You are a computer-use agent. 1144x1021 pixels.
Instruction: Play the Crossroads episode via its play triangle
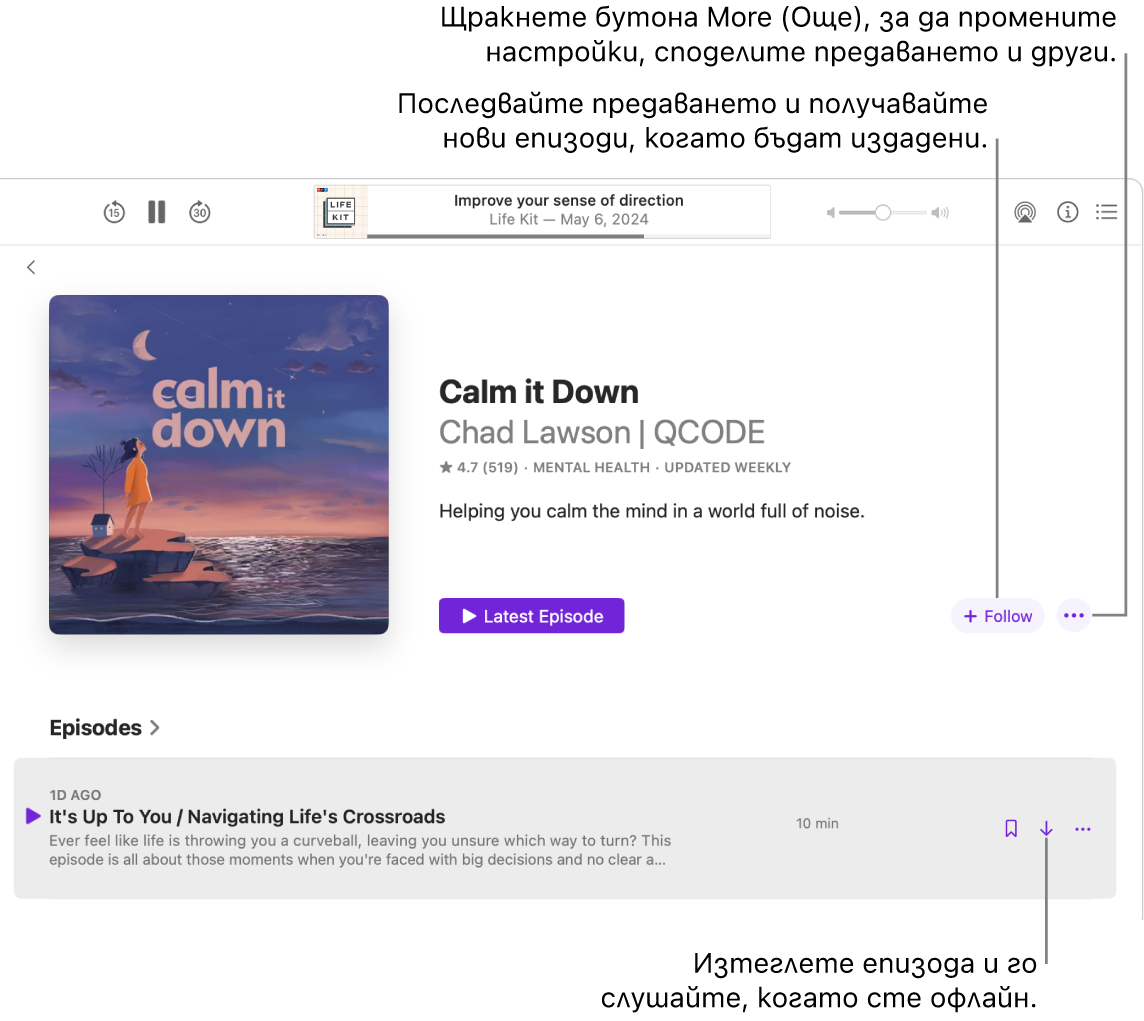click(31, 817)
